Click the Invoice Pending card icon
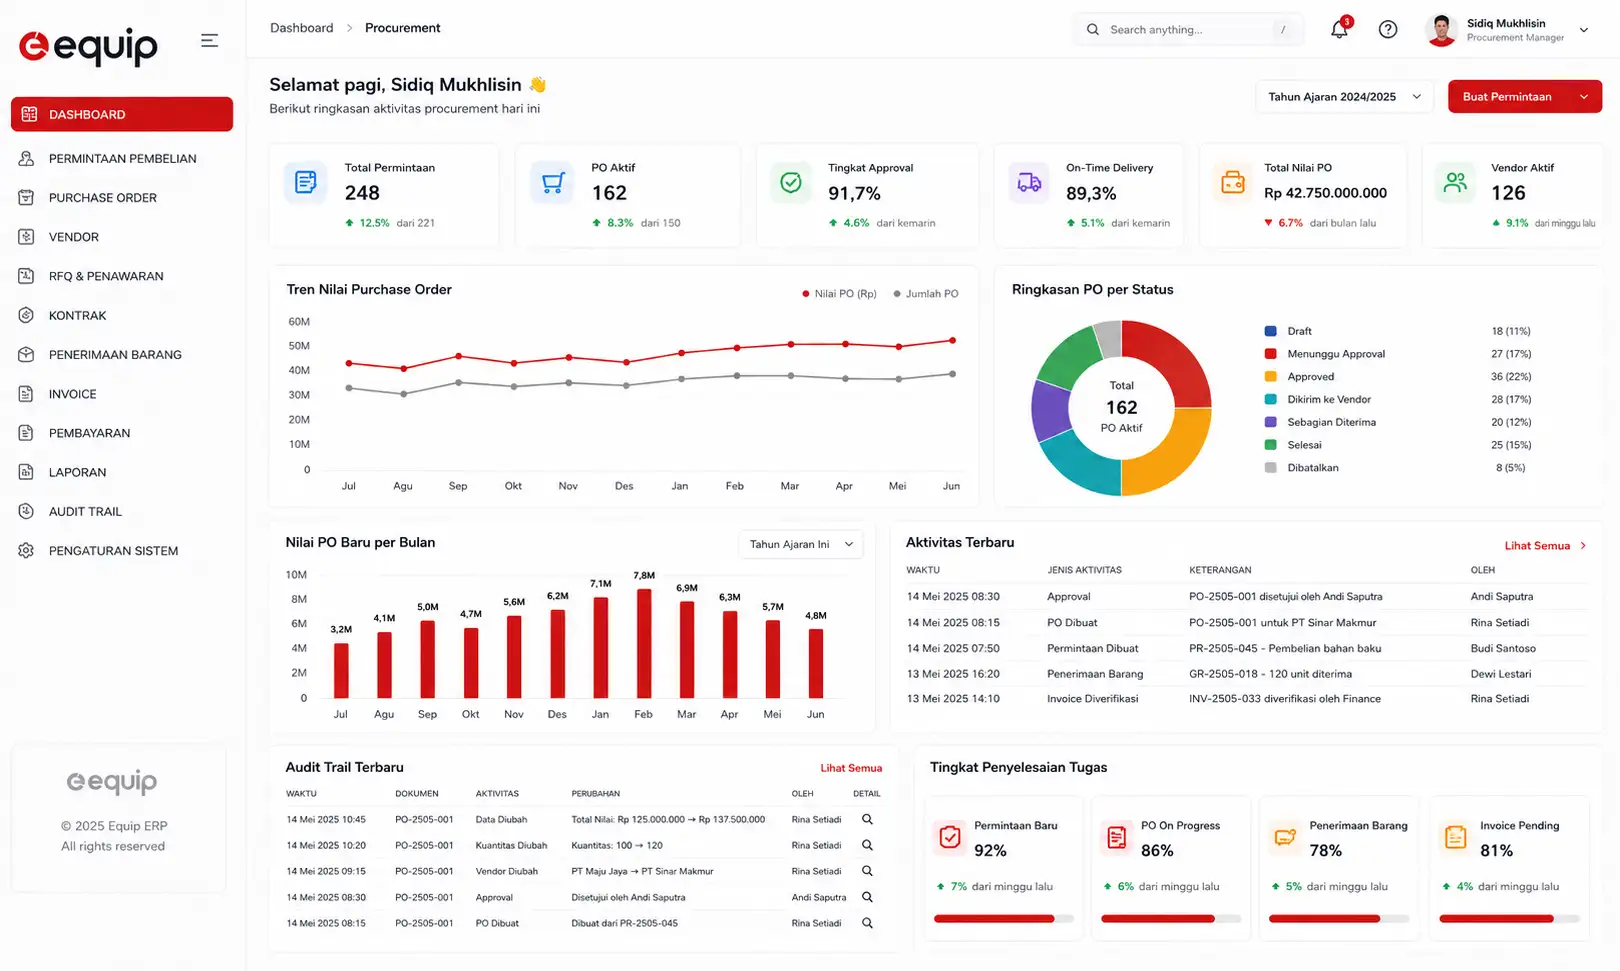 tap(1456, 836)
